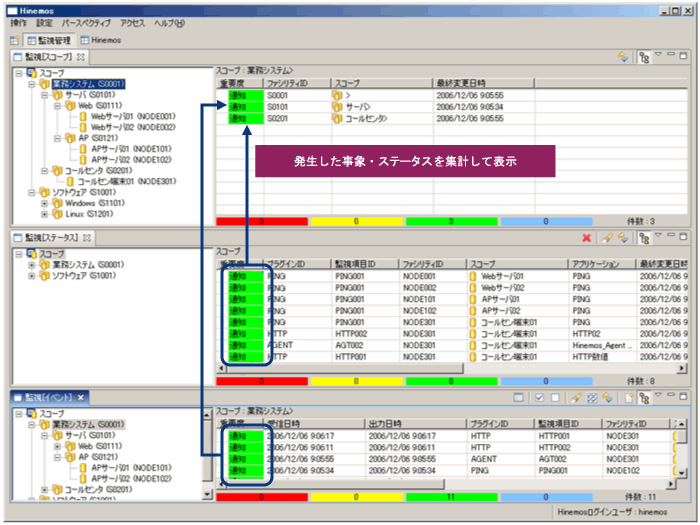Click the new-document export icon in the 監視[イベント] toolbar
Viewport: 700px width, 525px height.
[x=629, y=397]
